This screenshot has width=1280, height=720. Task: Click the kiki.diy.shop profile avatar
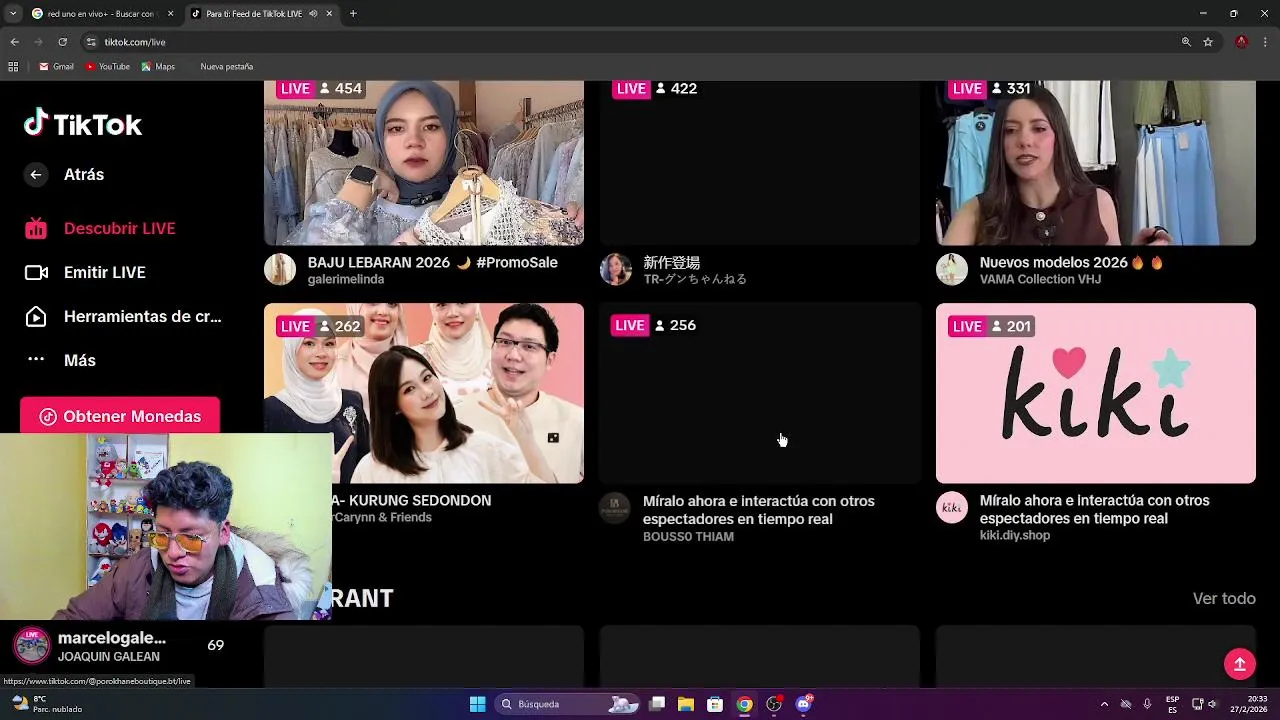pos(952,508)
